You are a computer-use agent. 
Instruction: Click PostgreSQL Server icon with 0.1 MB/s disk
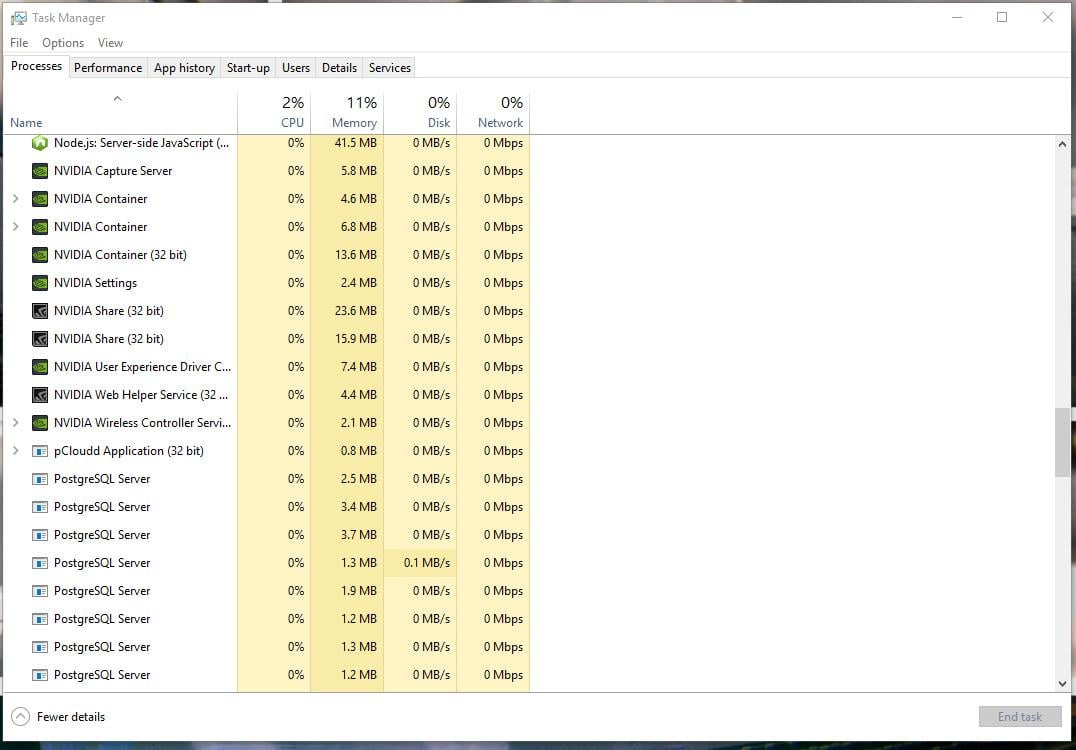40,563
